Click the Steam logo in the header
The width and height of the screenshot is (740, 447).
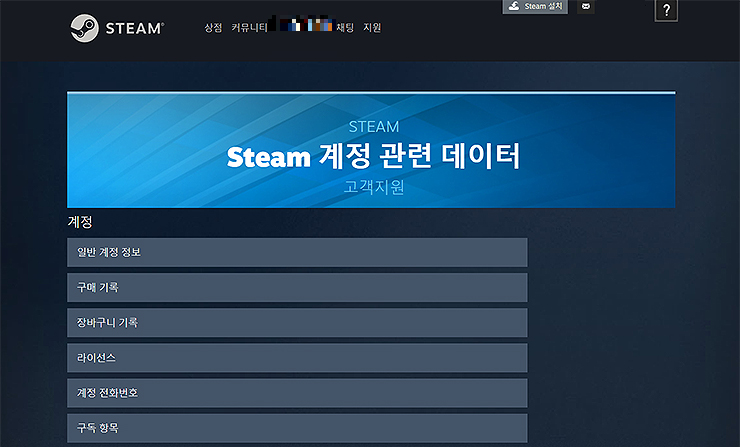pyautogui.click(x=117, y=28)
